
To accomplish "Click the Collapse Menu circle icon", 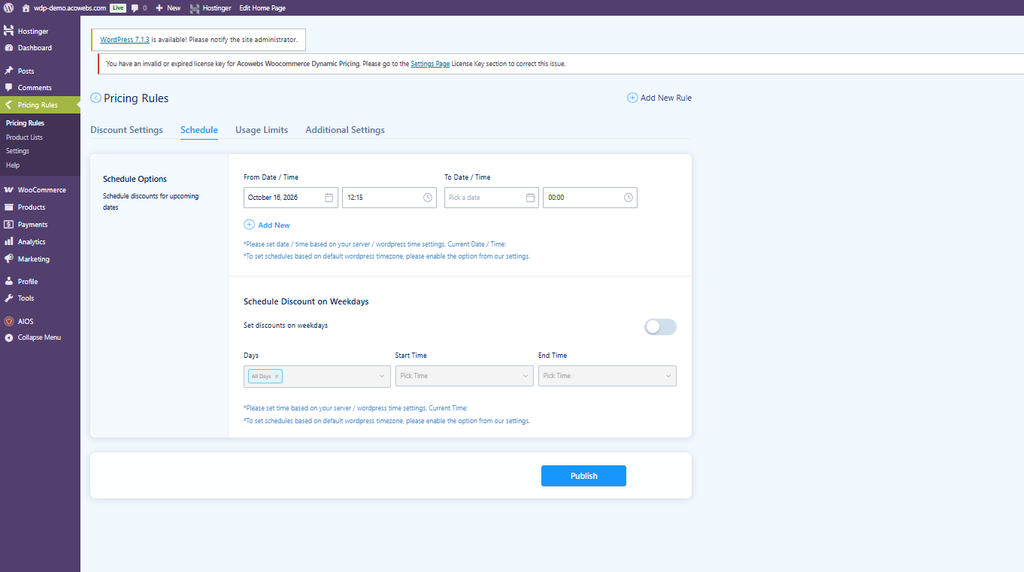I will (8, 338).
